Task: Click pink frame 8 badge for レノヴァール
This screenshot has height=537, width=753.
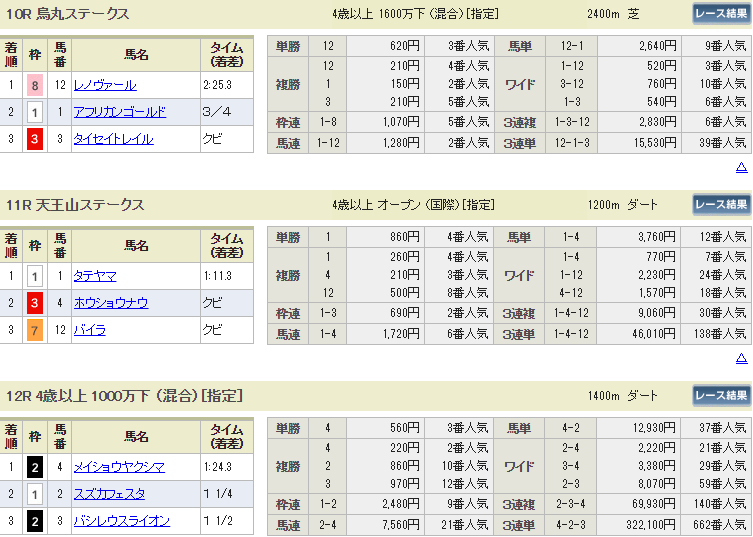Action: [35, 85]
